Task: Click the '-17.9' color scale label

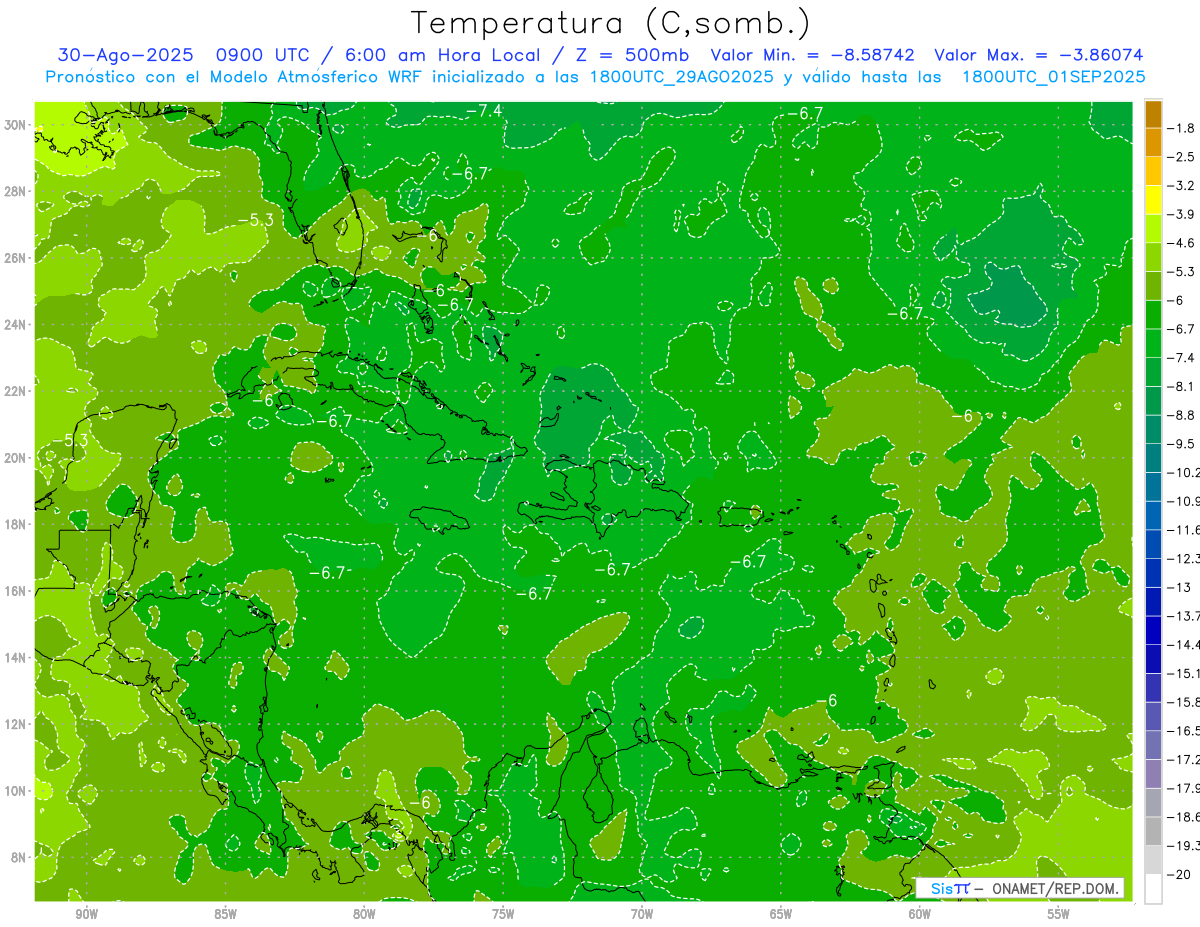Action: (x=1184, y=789)
